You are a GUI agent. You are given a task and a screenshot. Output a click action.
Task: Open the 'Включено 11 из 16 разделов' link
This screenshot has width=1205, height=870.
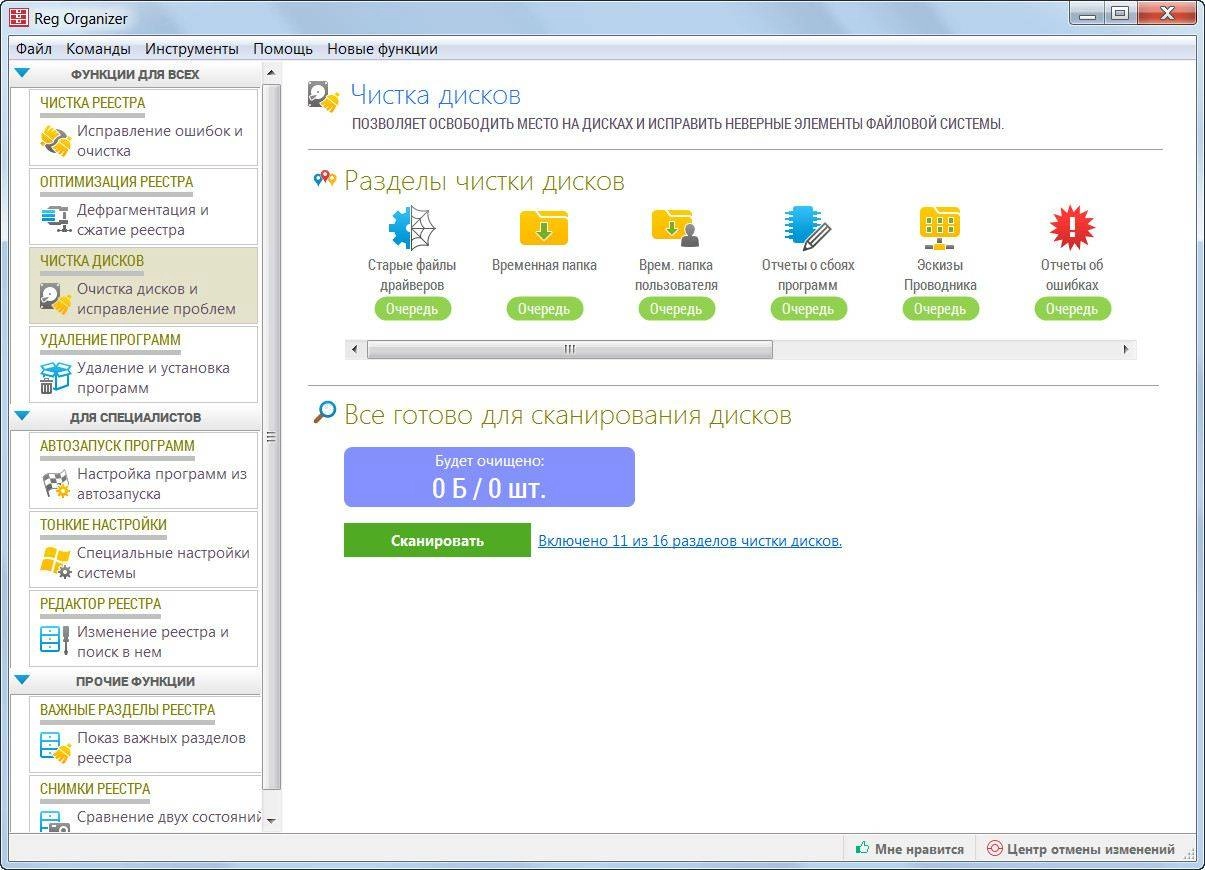(690, 540)
